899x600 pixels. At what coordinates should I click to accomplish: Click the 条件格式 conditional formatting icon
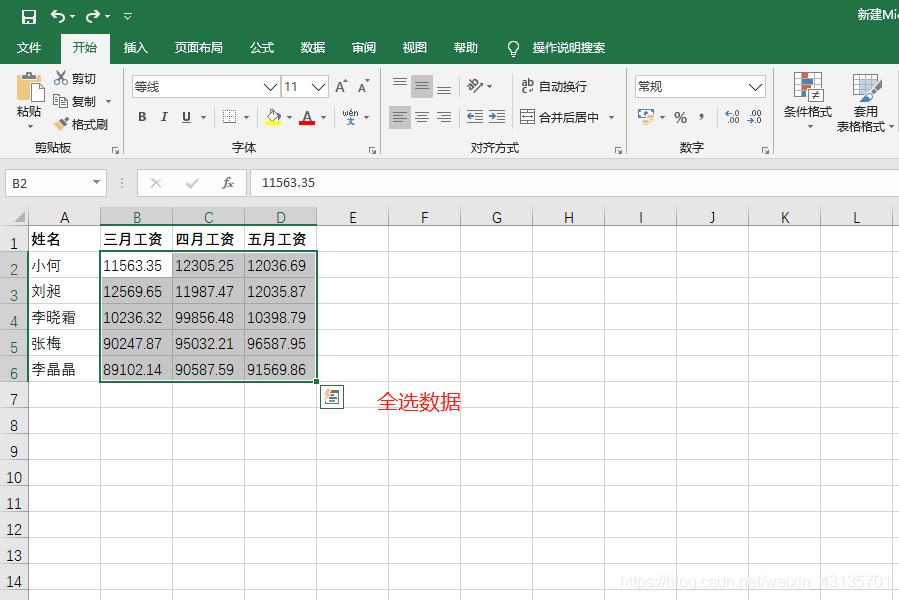pyautogui.click(x=808, y=87)
